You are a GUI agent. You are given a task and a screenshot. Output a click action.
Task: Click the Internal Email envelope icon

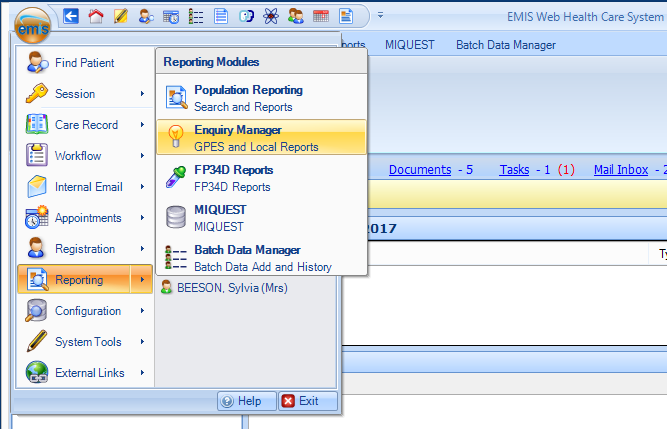coord(37,186)
